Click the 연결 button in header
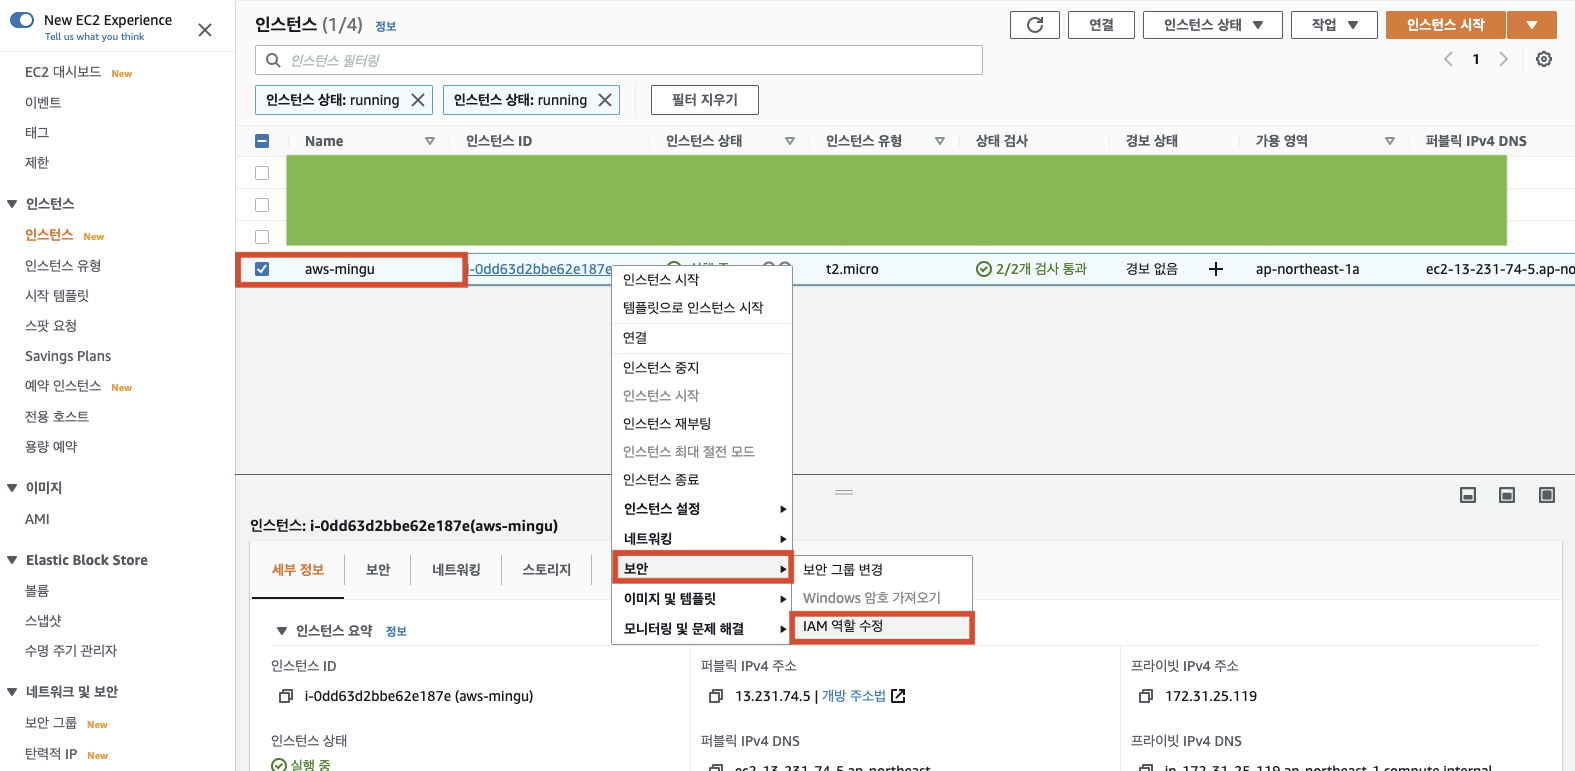This screenshot has width=1575, height=771. click(1101, 25)
